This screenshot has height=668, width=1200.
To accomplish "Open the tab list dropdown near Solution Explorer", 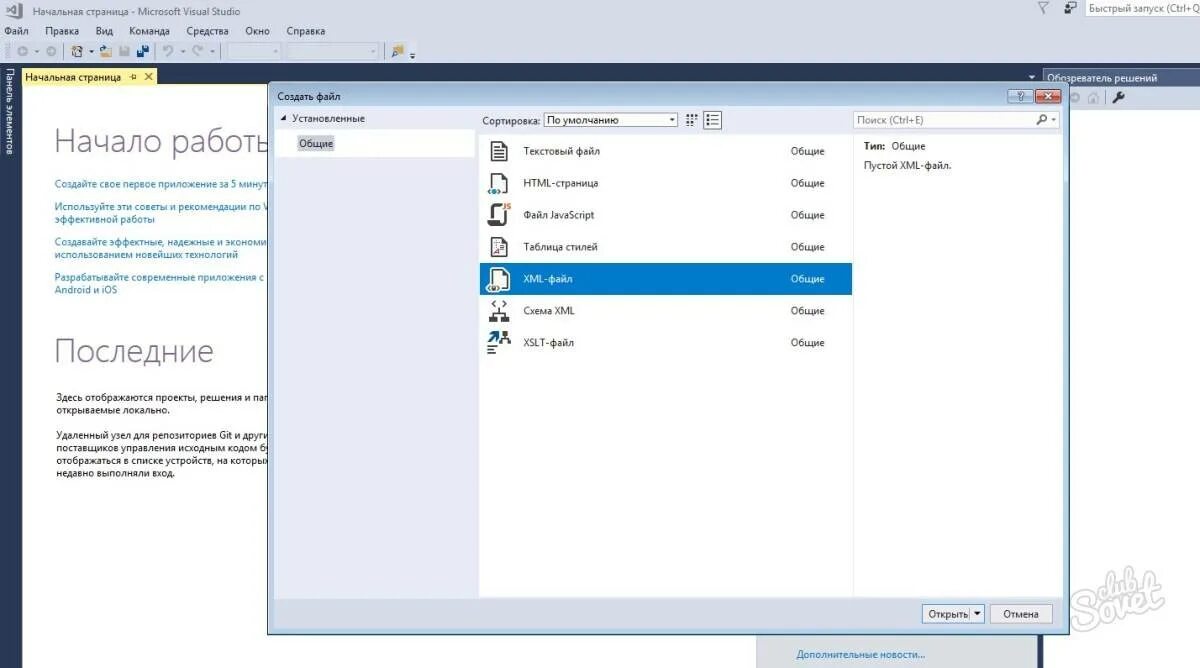I will tap(1032, 77).
